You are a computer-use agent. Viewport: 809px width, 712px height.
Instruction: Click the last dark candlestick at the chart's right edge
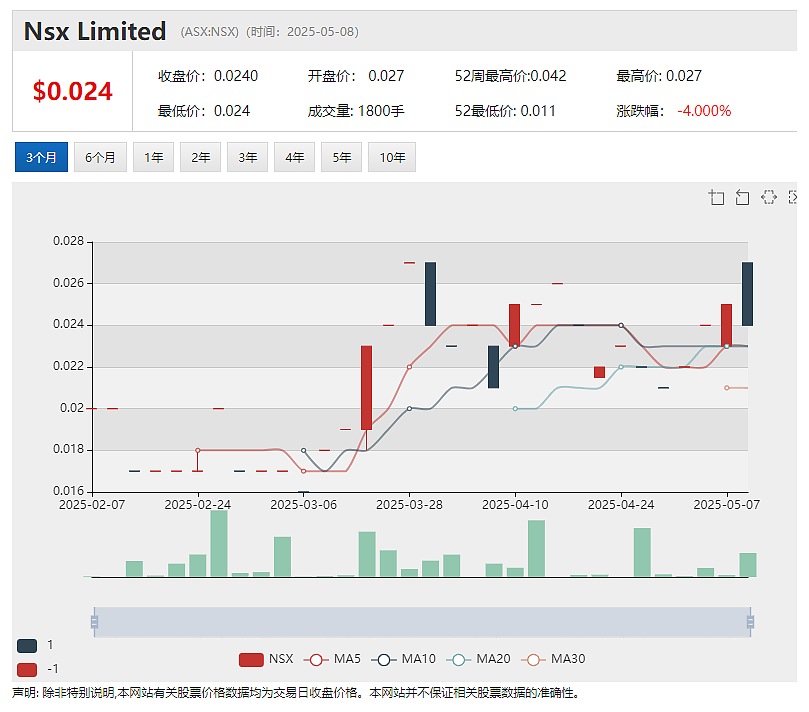pyautogui.click(x=747, y=294)
